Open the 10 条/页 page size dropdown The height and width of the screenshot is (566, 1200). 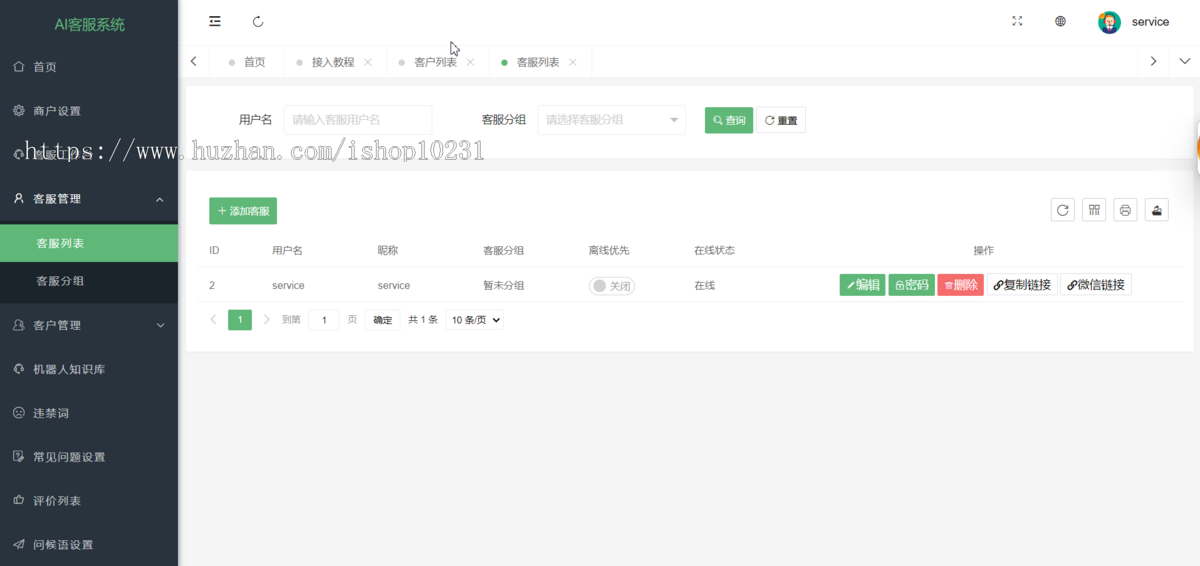[474, 320]
